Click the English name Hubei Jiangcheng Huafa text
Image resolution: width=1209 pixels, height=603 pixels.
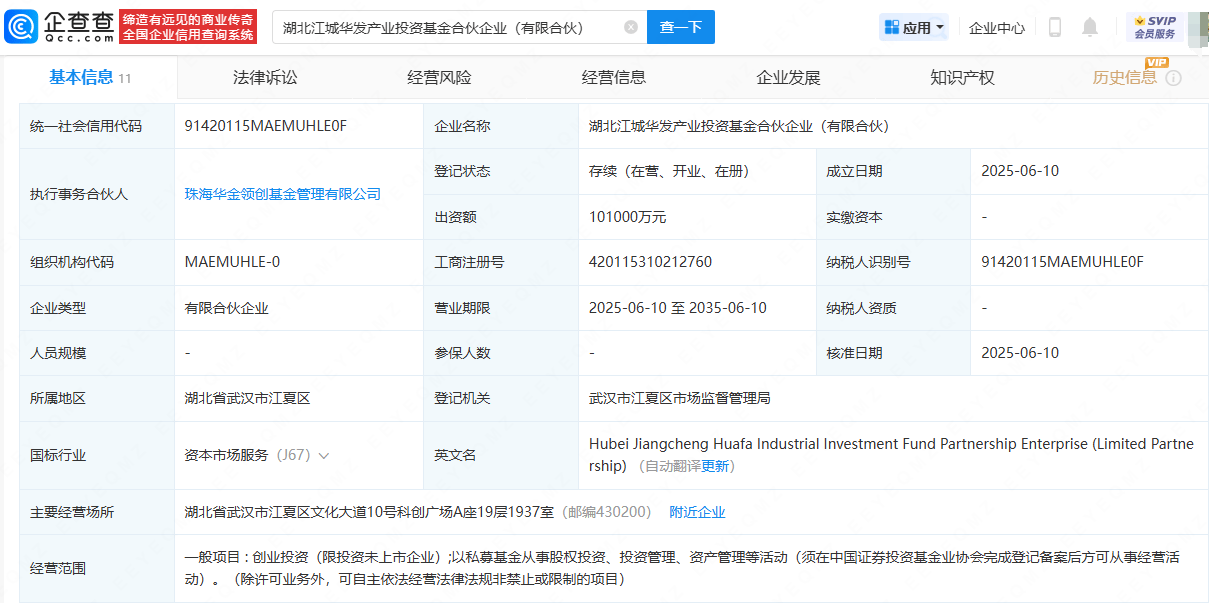pyautogui.click(x=891, y=455)
